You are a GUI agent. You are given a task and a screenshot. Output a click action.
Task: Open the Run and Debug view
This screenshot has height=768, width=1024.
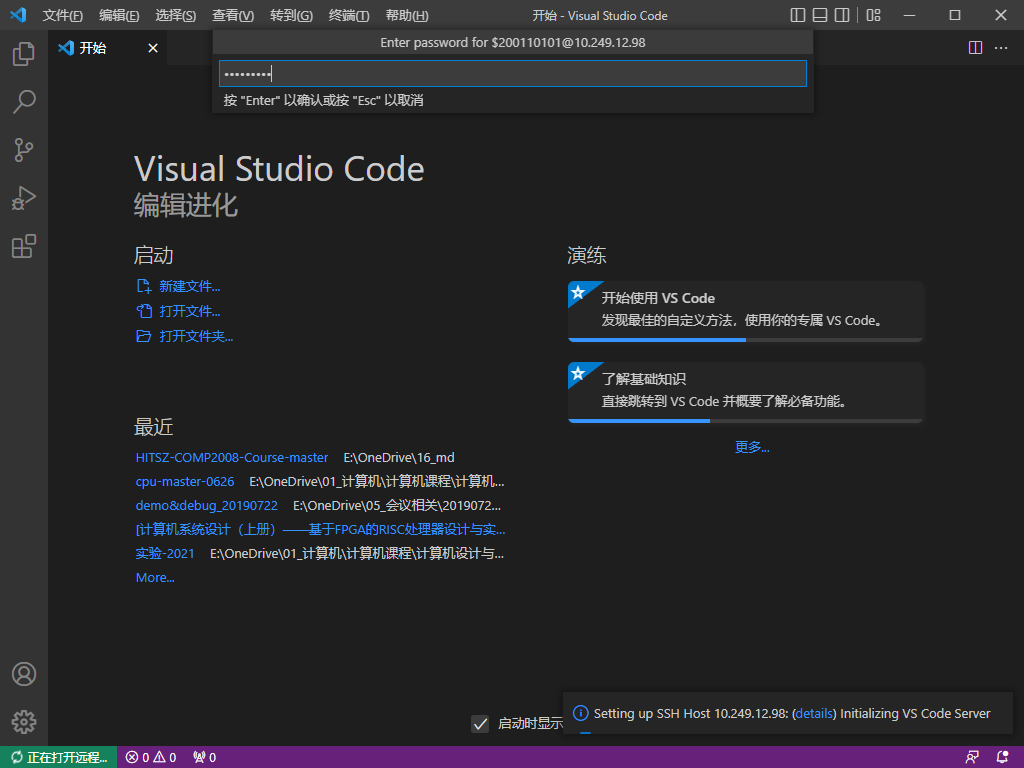24,198
